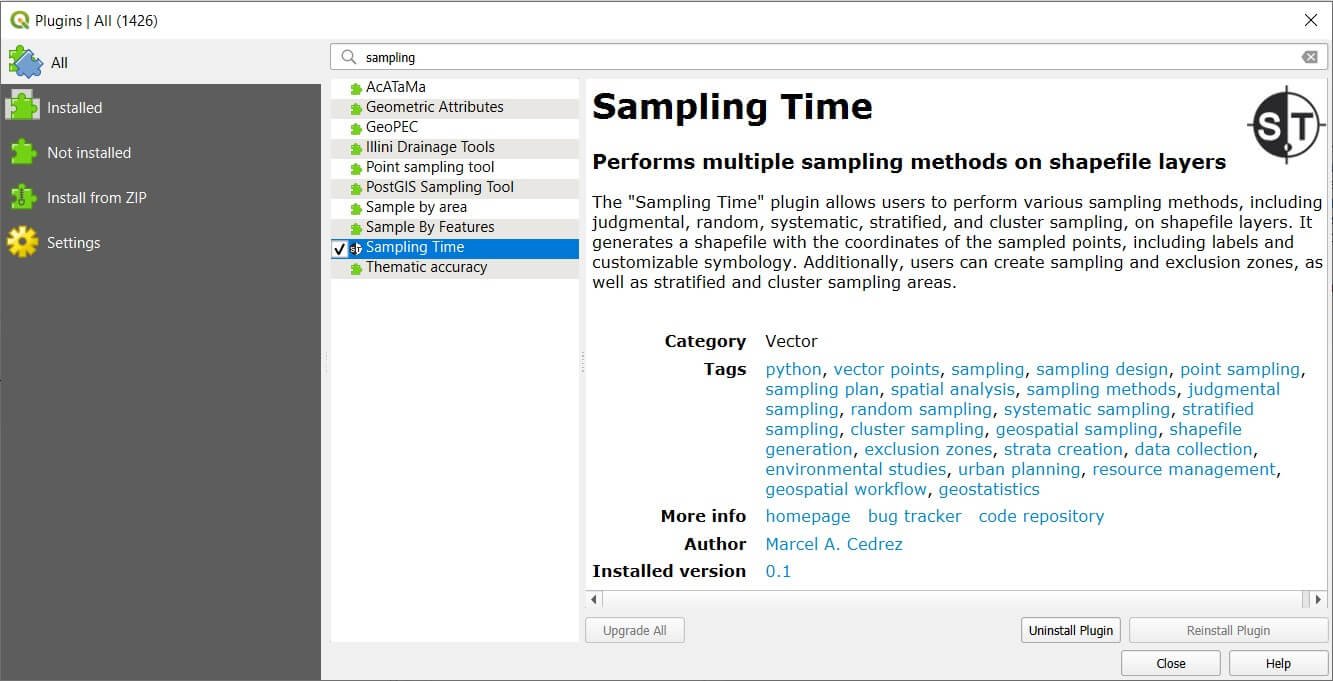Click the All plugins puzzle icon
The width and height of the screenshot is (1333, 681).
pos(24,62)
